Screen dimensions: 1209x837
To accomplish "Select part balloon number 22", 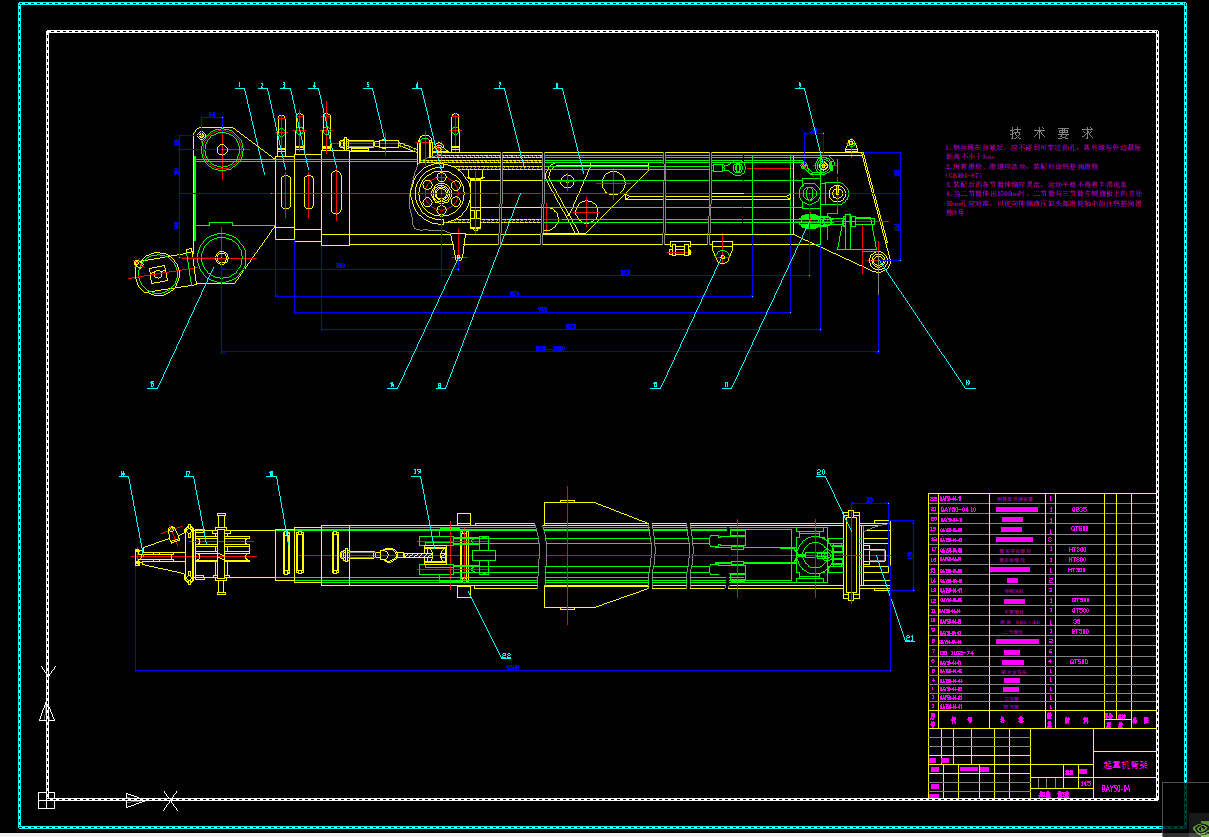I will click(506, 656).
